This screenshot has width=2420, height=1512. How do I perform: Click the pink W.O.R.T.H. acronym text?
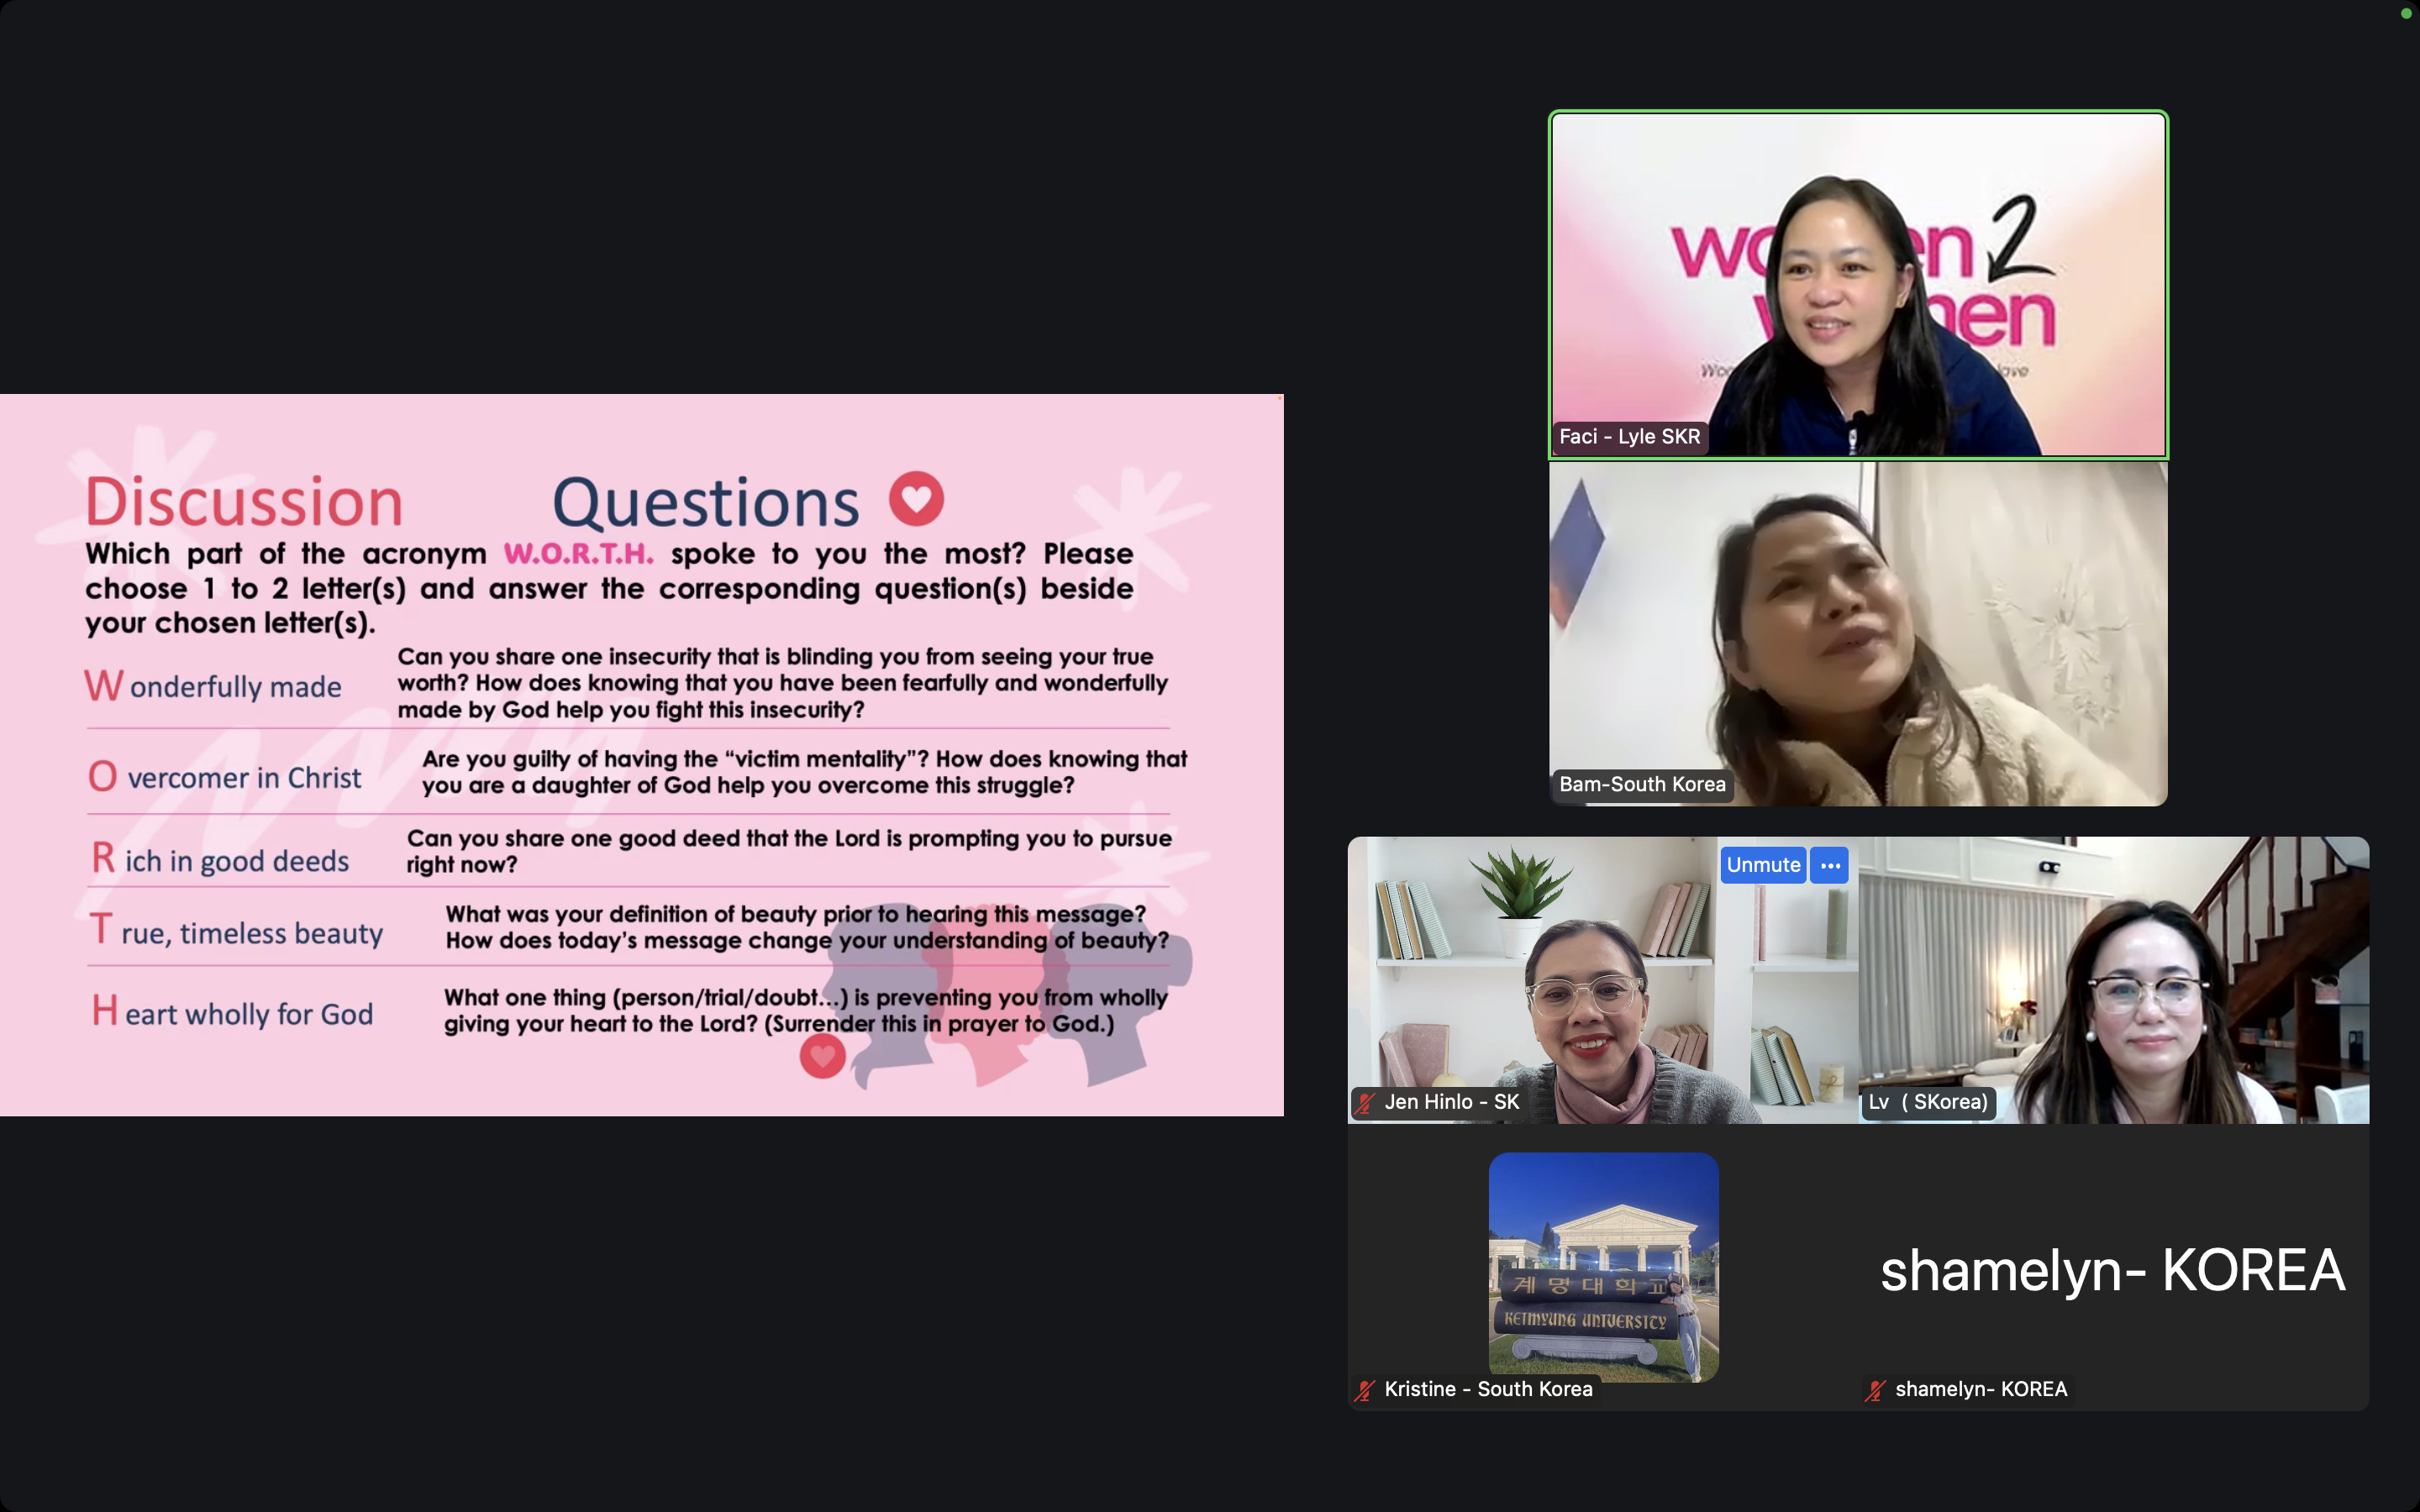click(x=578, y=554)
